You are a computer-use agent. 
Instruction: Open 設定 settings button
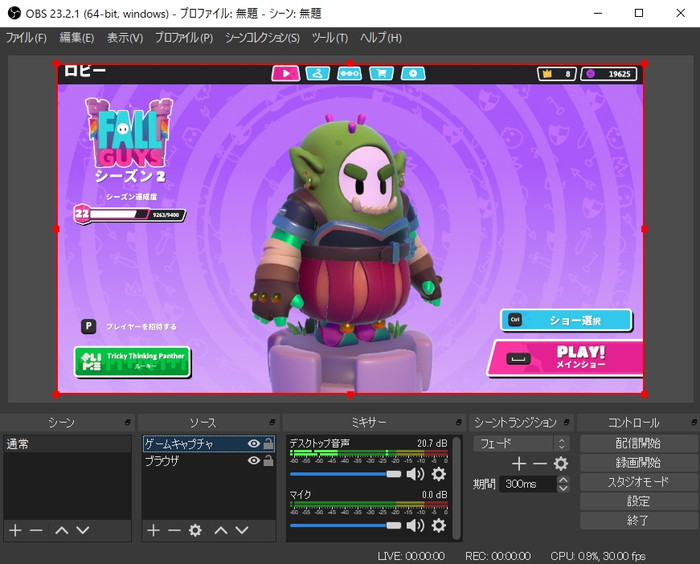click(638, 501)
